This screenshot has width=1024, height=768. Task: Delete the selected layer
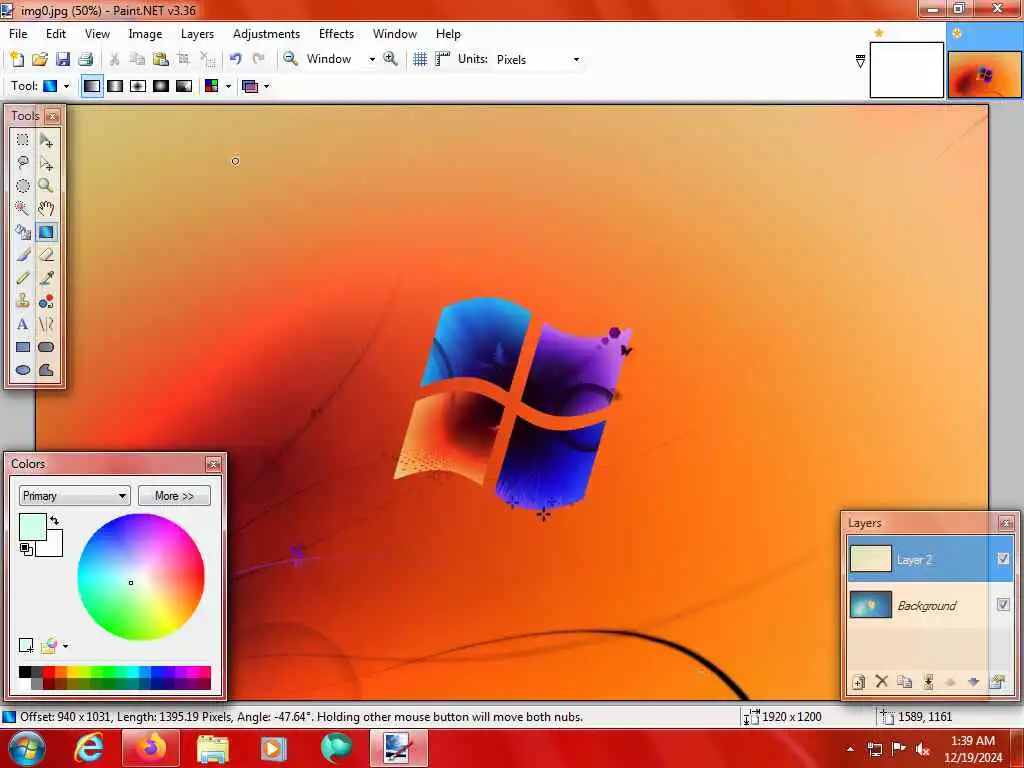pyautogui.click(x=882, y=682)
